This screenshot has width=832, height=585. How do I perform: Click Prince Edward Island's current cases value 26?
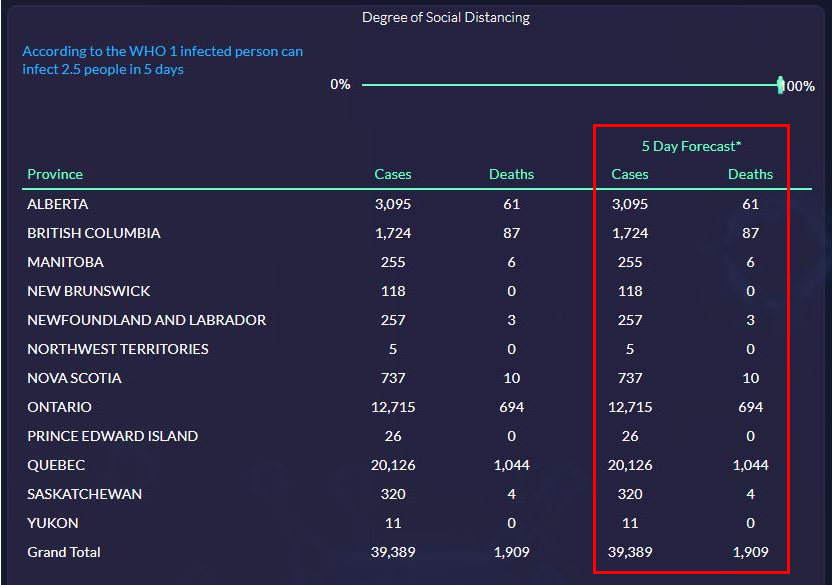tap(393, 436)
